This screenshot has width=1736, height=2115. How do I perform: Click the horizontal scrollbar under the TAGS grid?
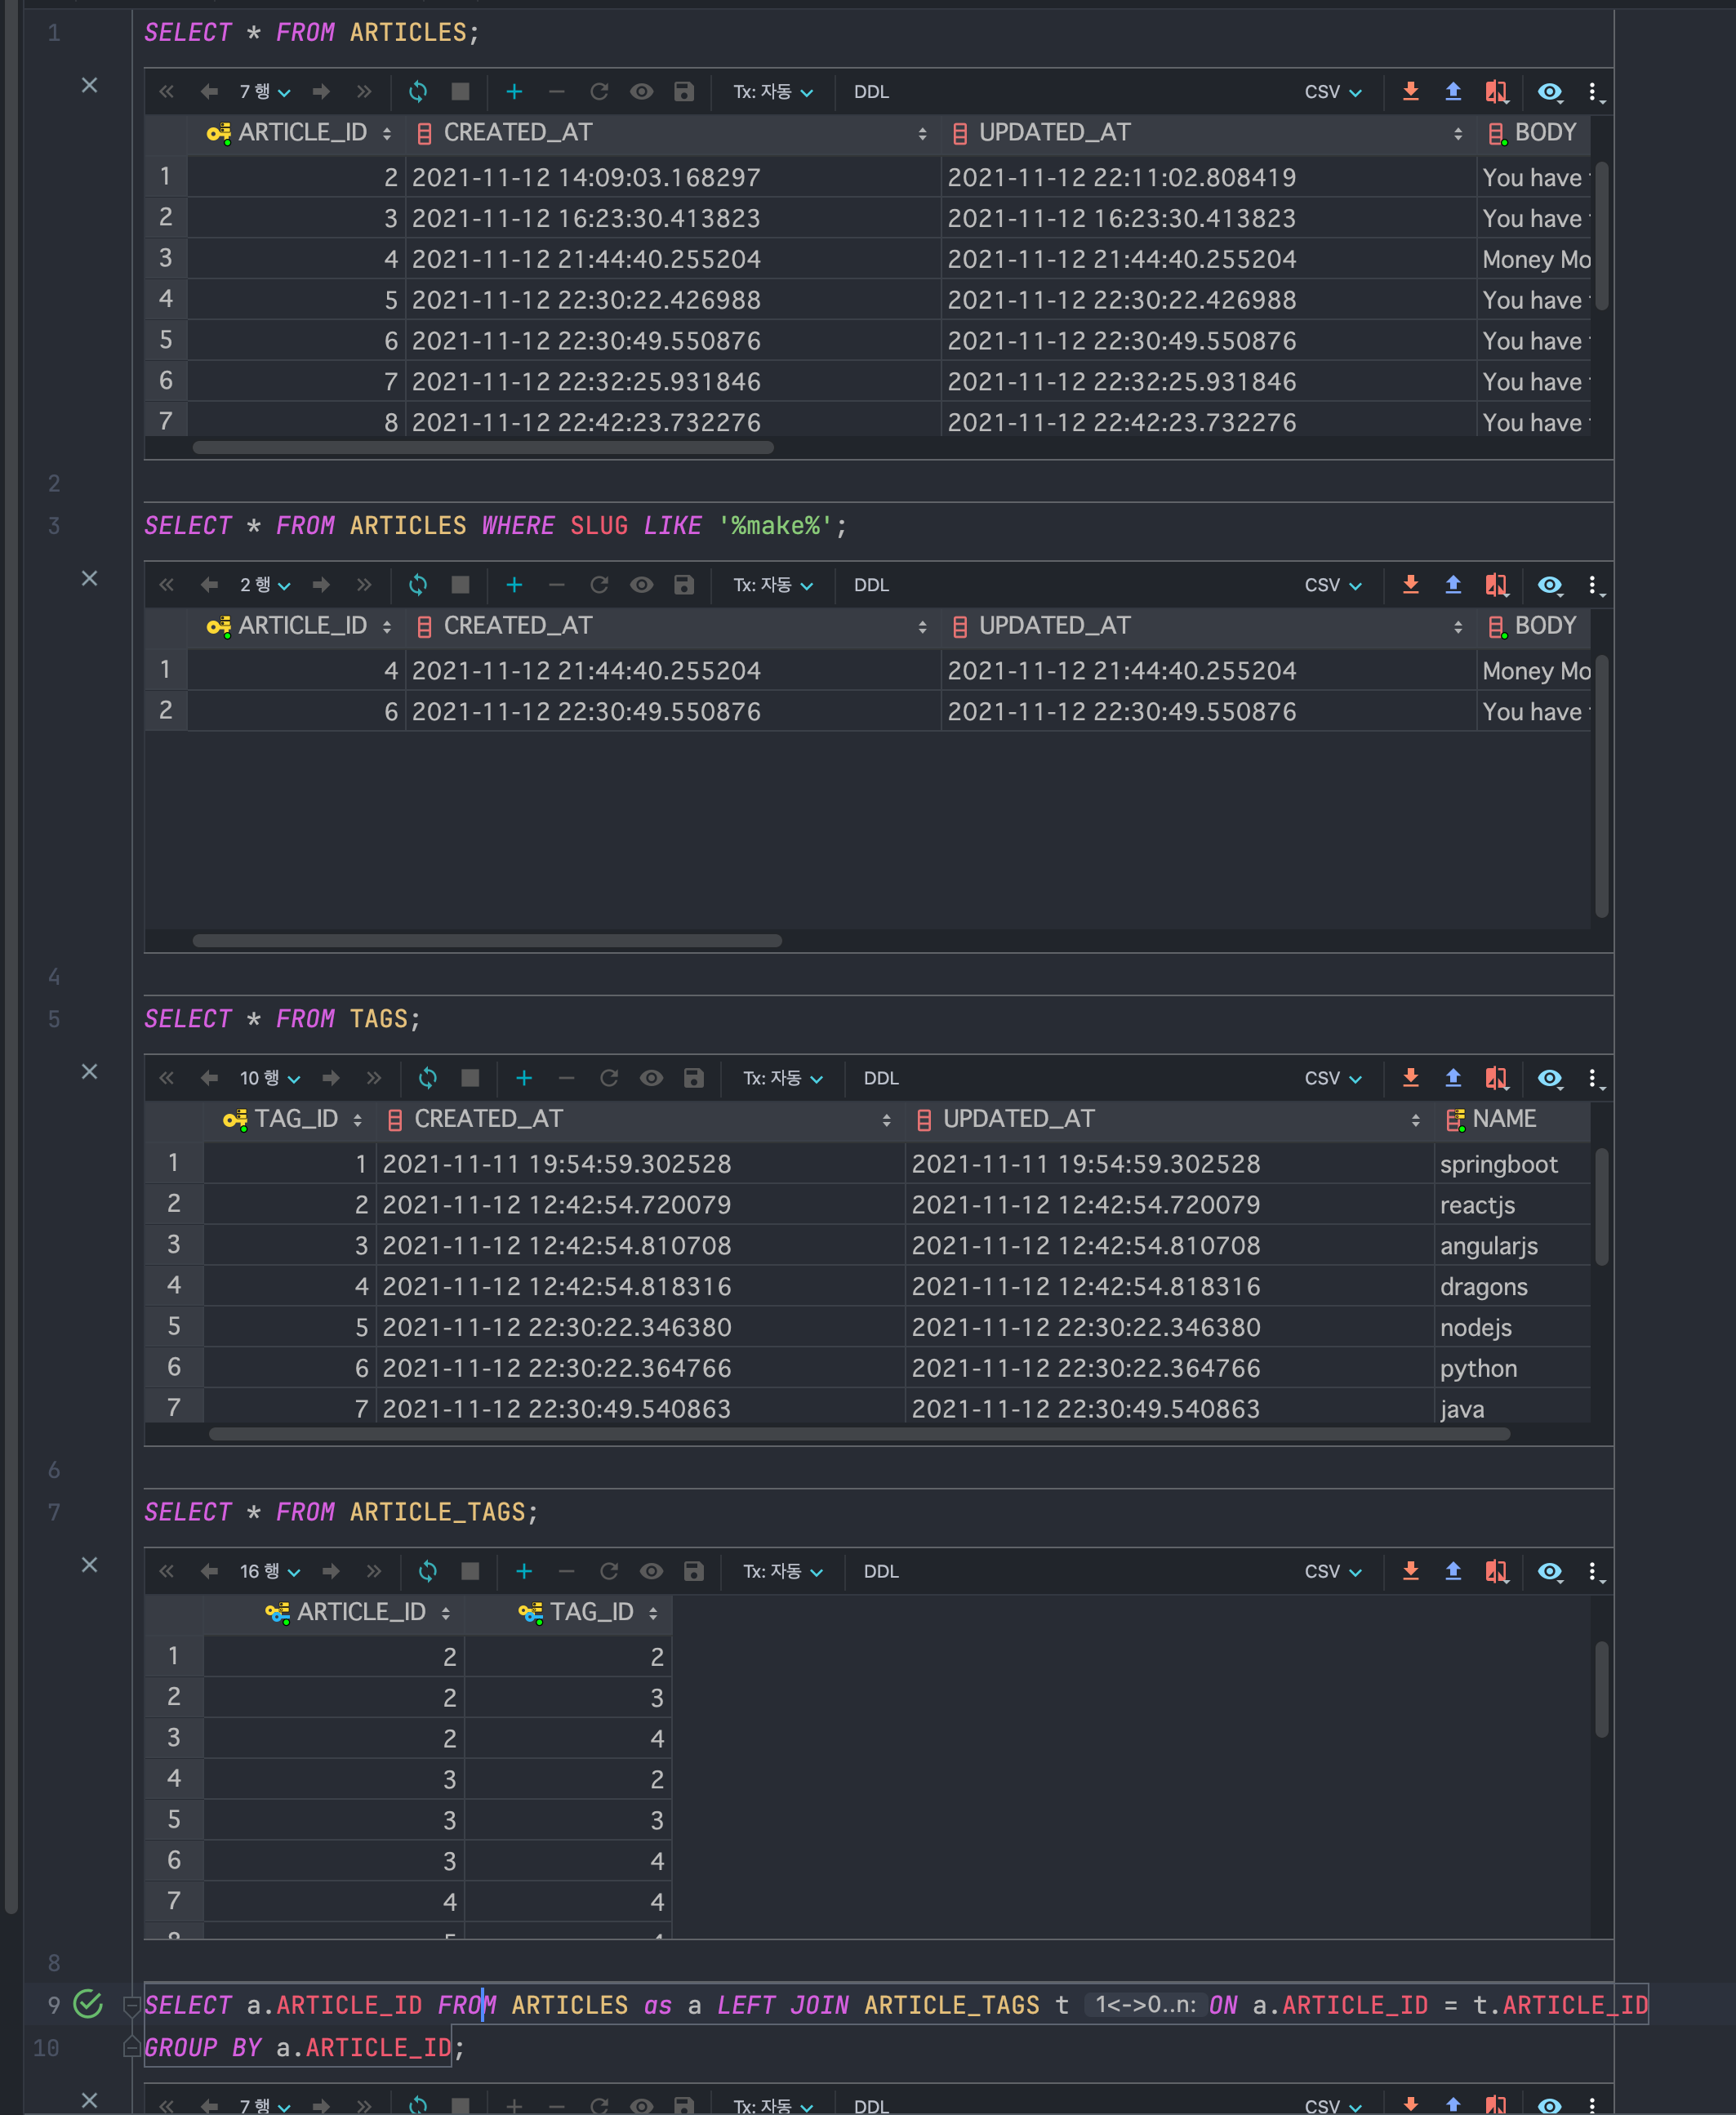pos(858,1434)
